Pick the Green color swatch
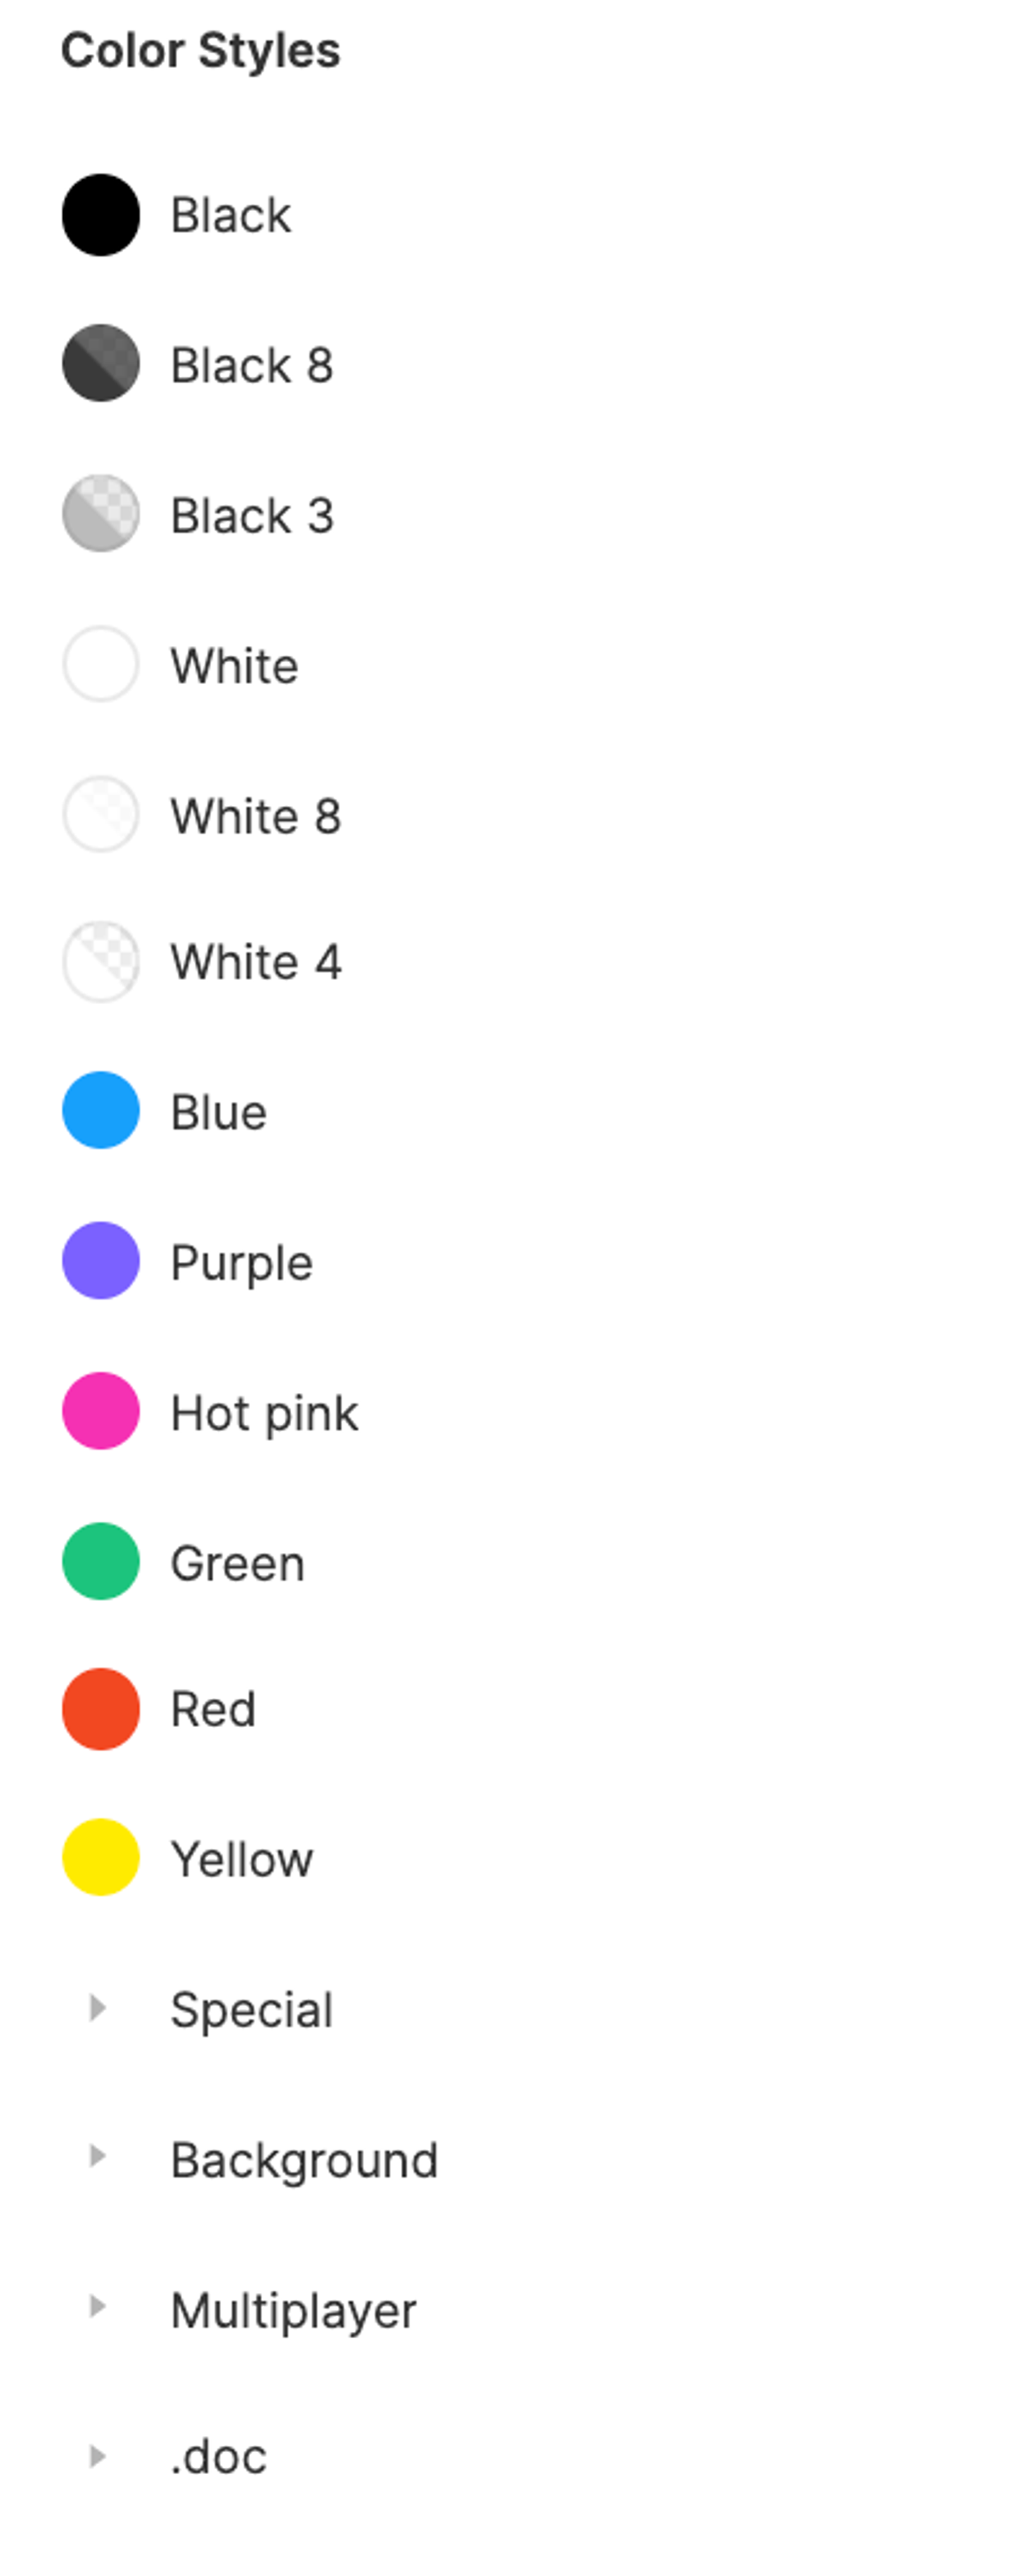 pos(100,1561)
